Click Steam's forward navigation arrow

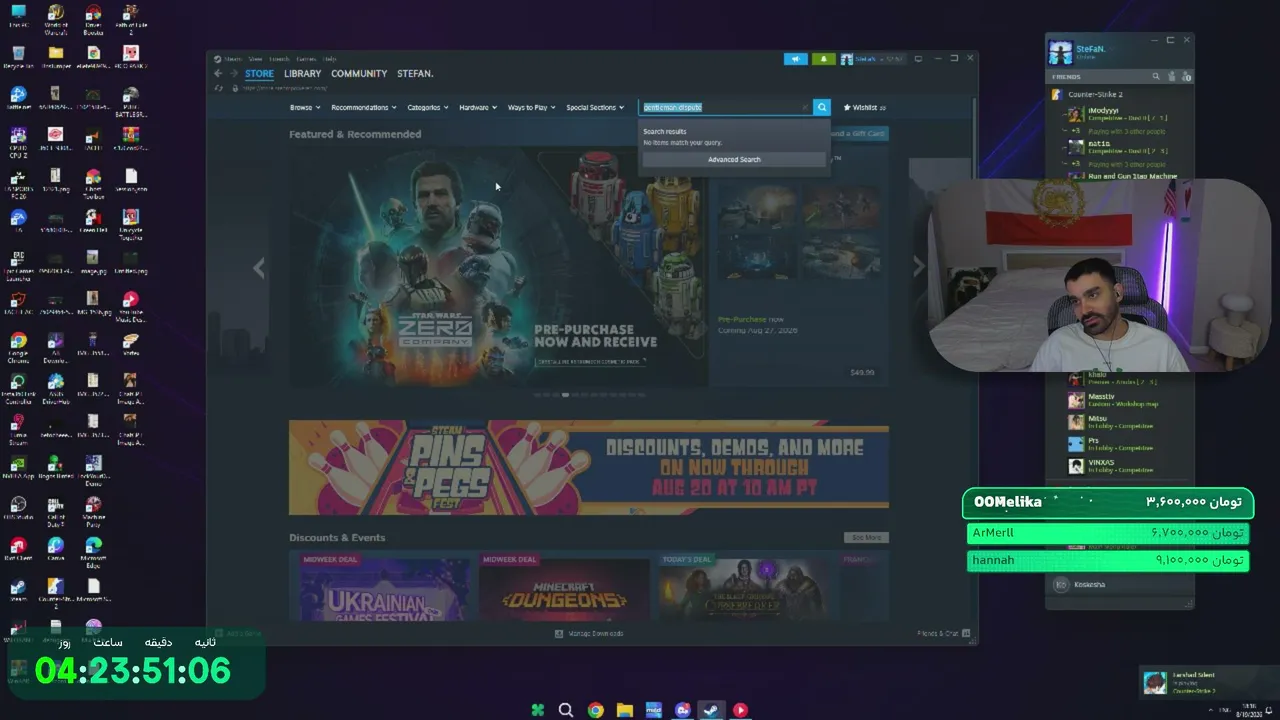pos(233,74)
